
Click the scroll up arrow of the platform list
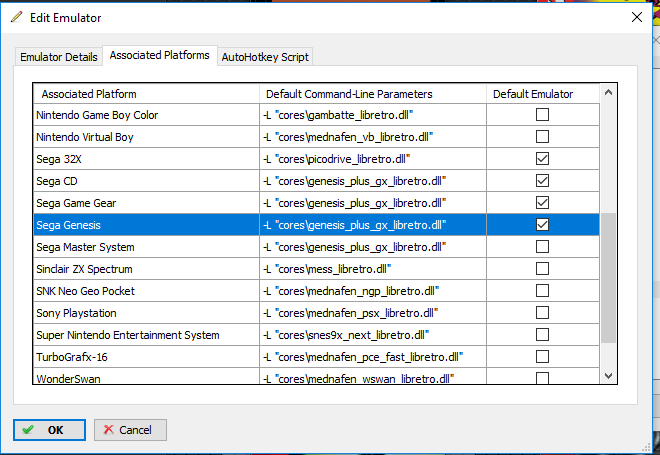point(608,92)
